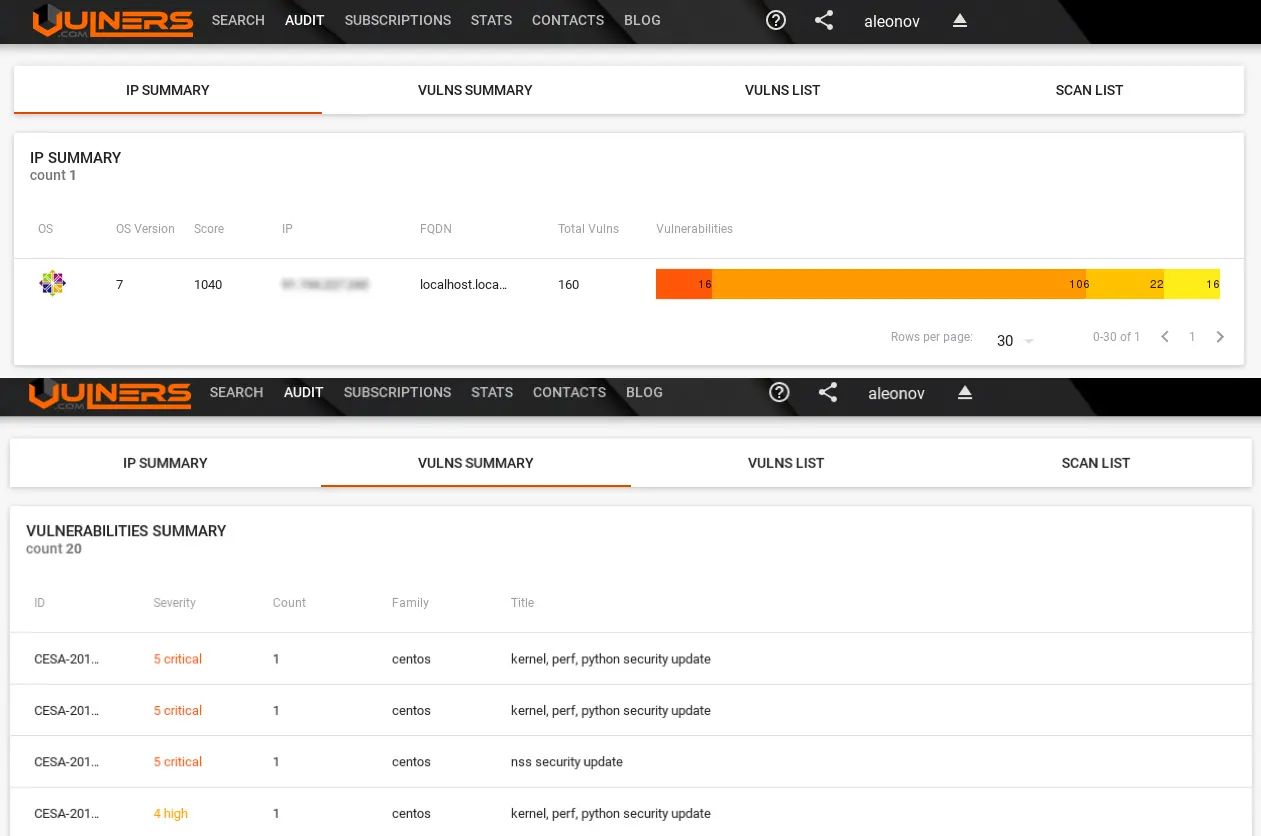The width and height of the screenshot is (1261, 836).
Task: Switch to the VULNS LIST tab
Action: click(783, 90)
